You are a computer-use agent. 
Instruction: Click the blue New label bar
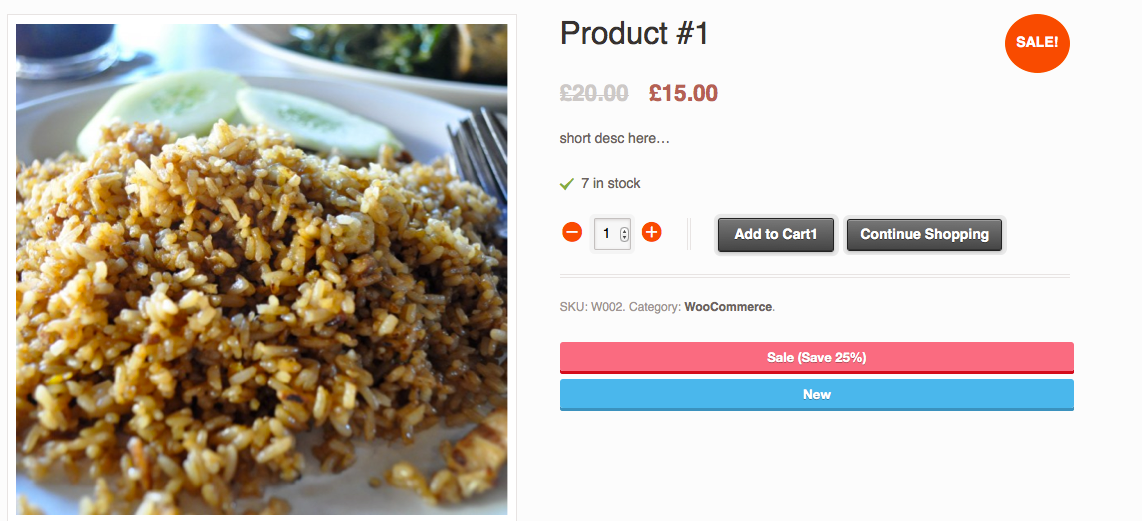click(816, 394)
